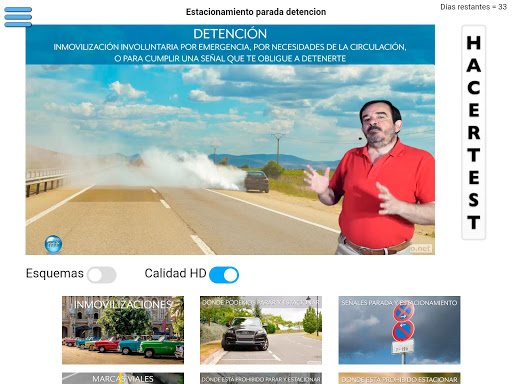The height and width of the screenshot is (384, 512).
Task: Click the watermark at video corner
Action: pos(421,249)
